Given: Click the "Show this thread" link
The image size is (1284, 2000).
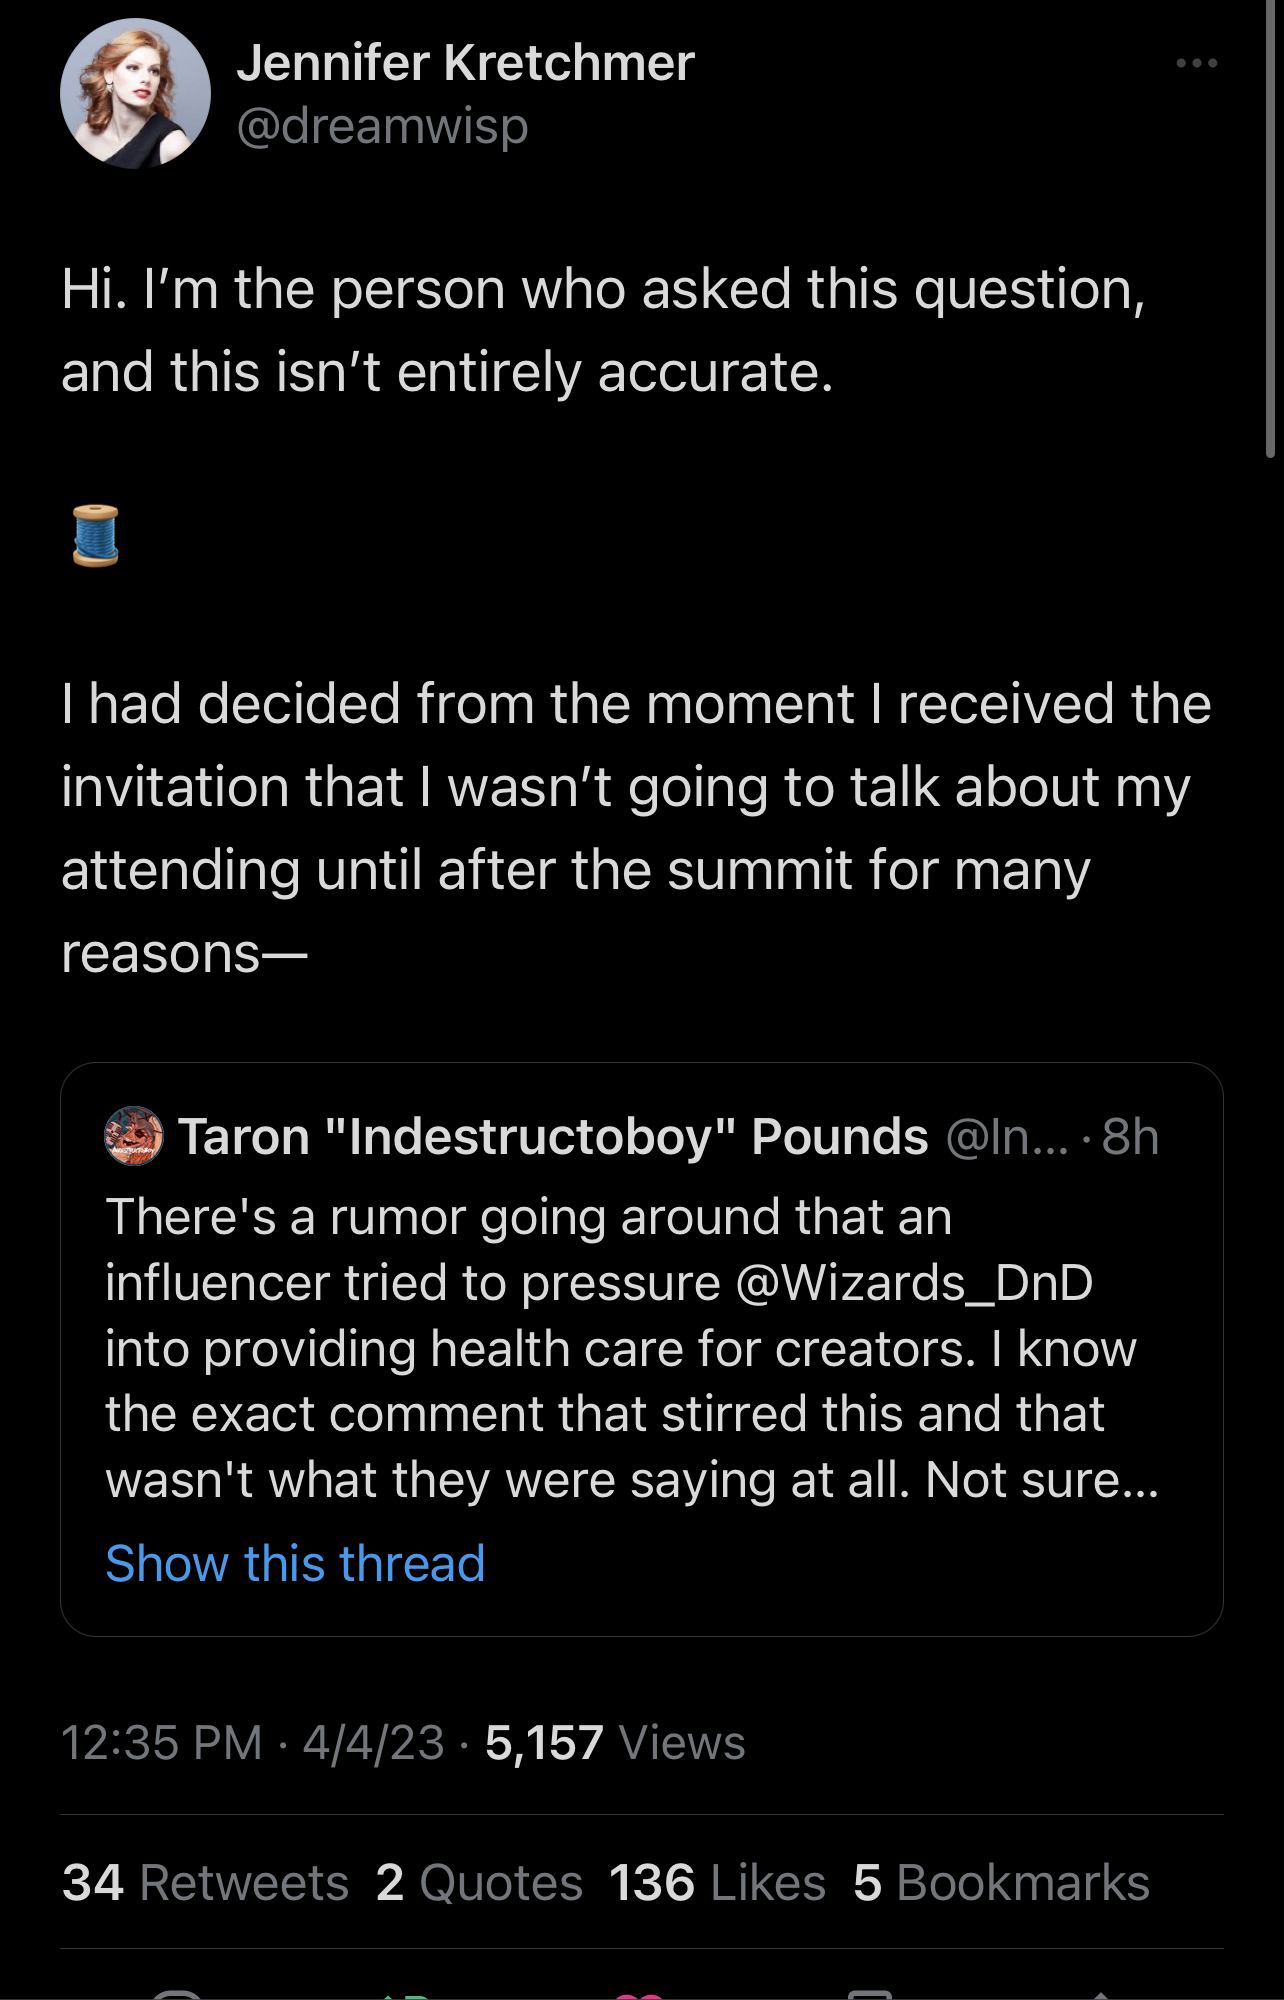Looking at the screenshot, I should point(295,1563).
